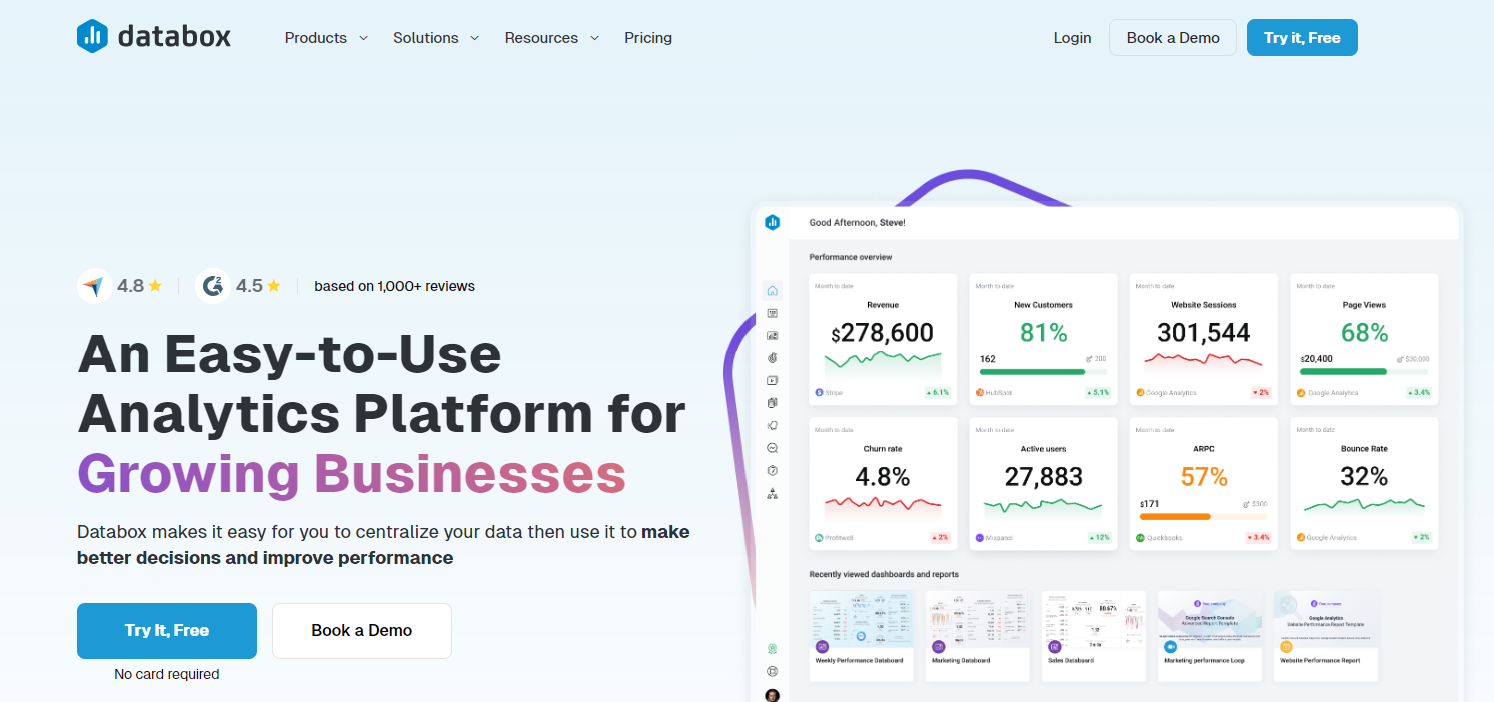
Task: Expand the Products dropdown menu
Action: [x=325, y=37]
